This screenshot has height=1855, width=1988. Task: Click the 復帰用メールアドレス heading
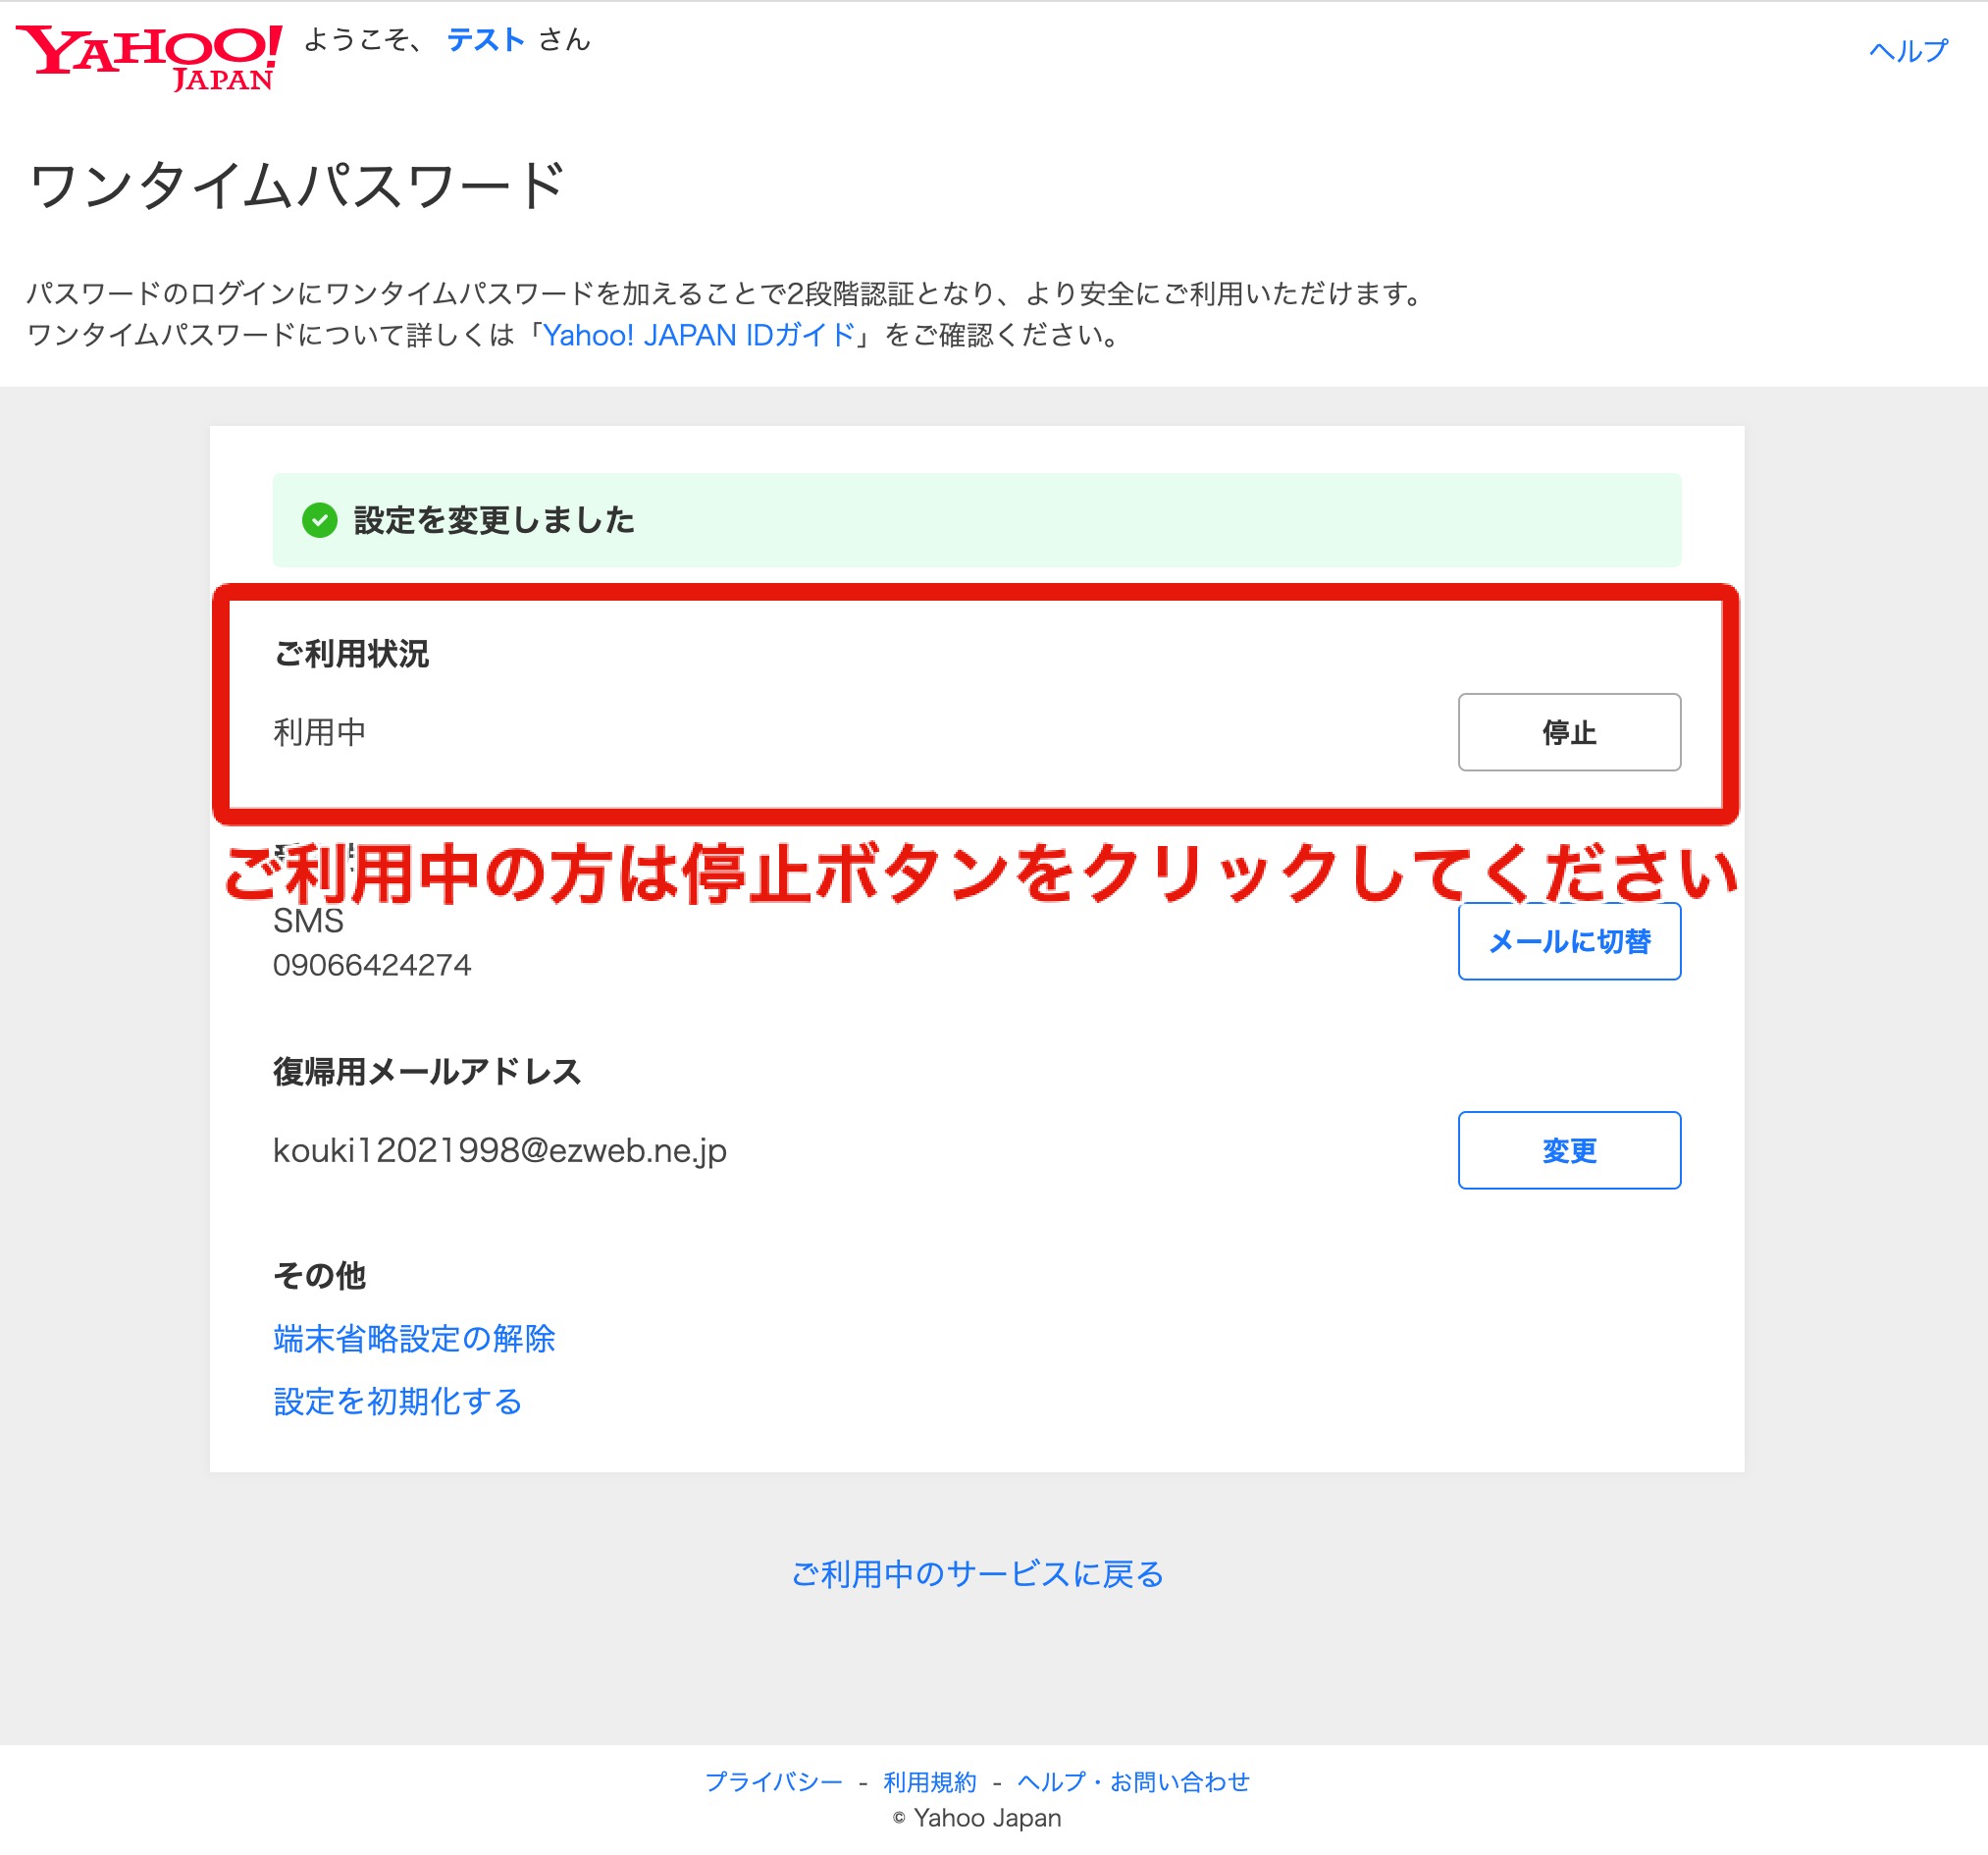point(428,1070)
